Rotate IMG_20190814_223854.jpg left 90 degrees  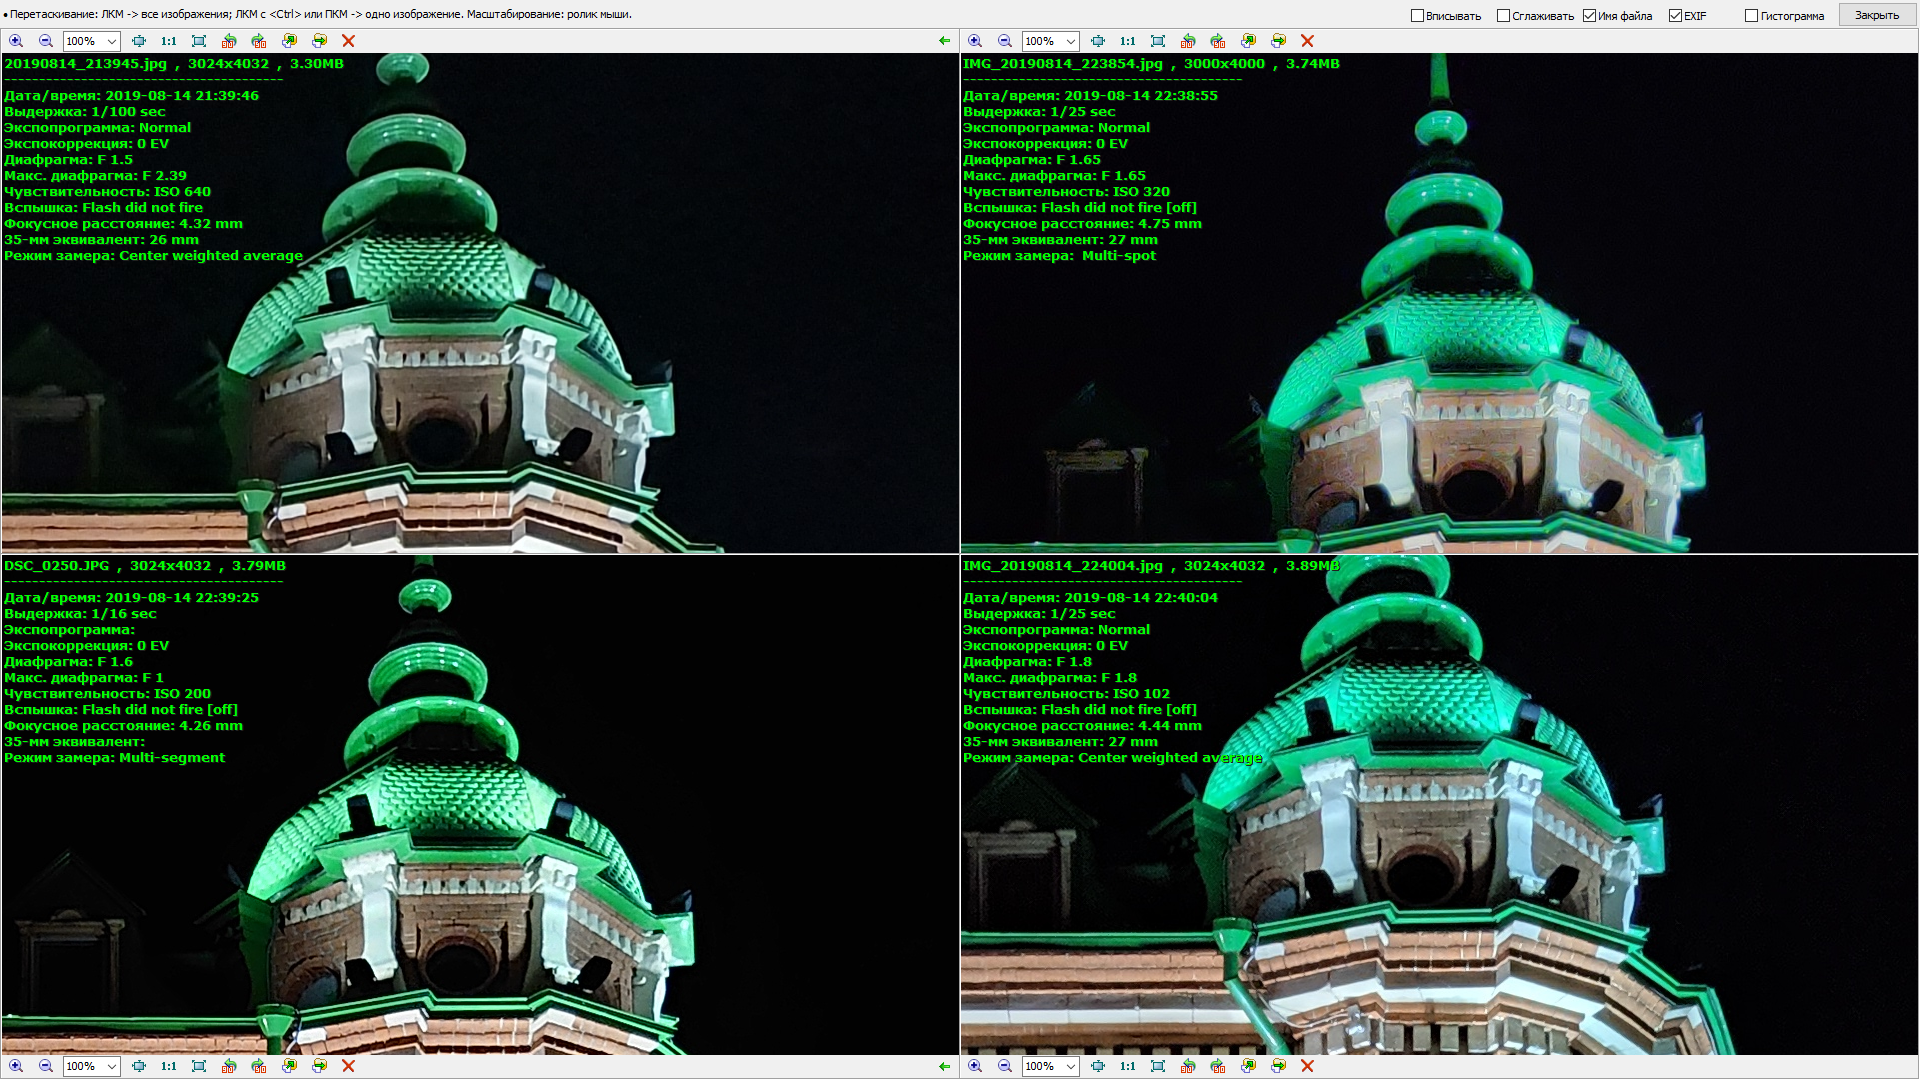[x=1188, y=41]
